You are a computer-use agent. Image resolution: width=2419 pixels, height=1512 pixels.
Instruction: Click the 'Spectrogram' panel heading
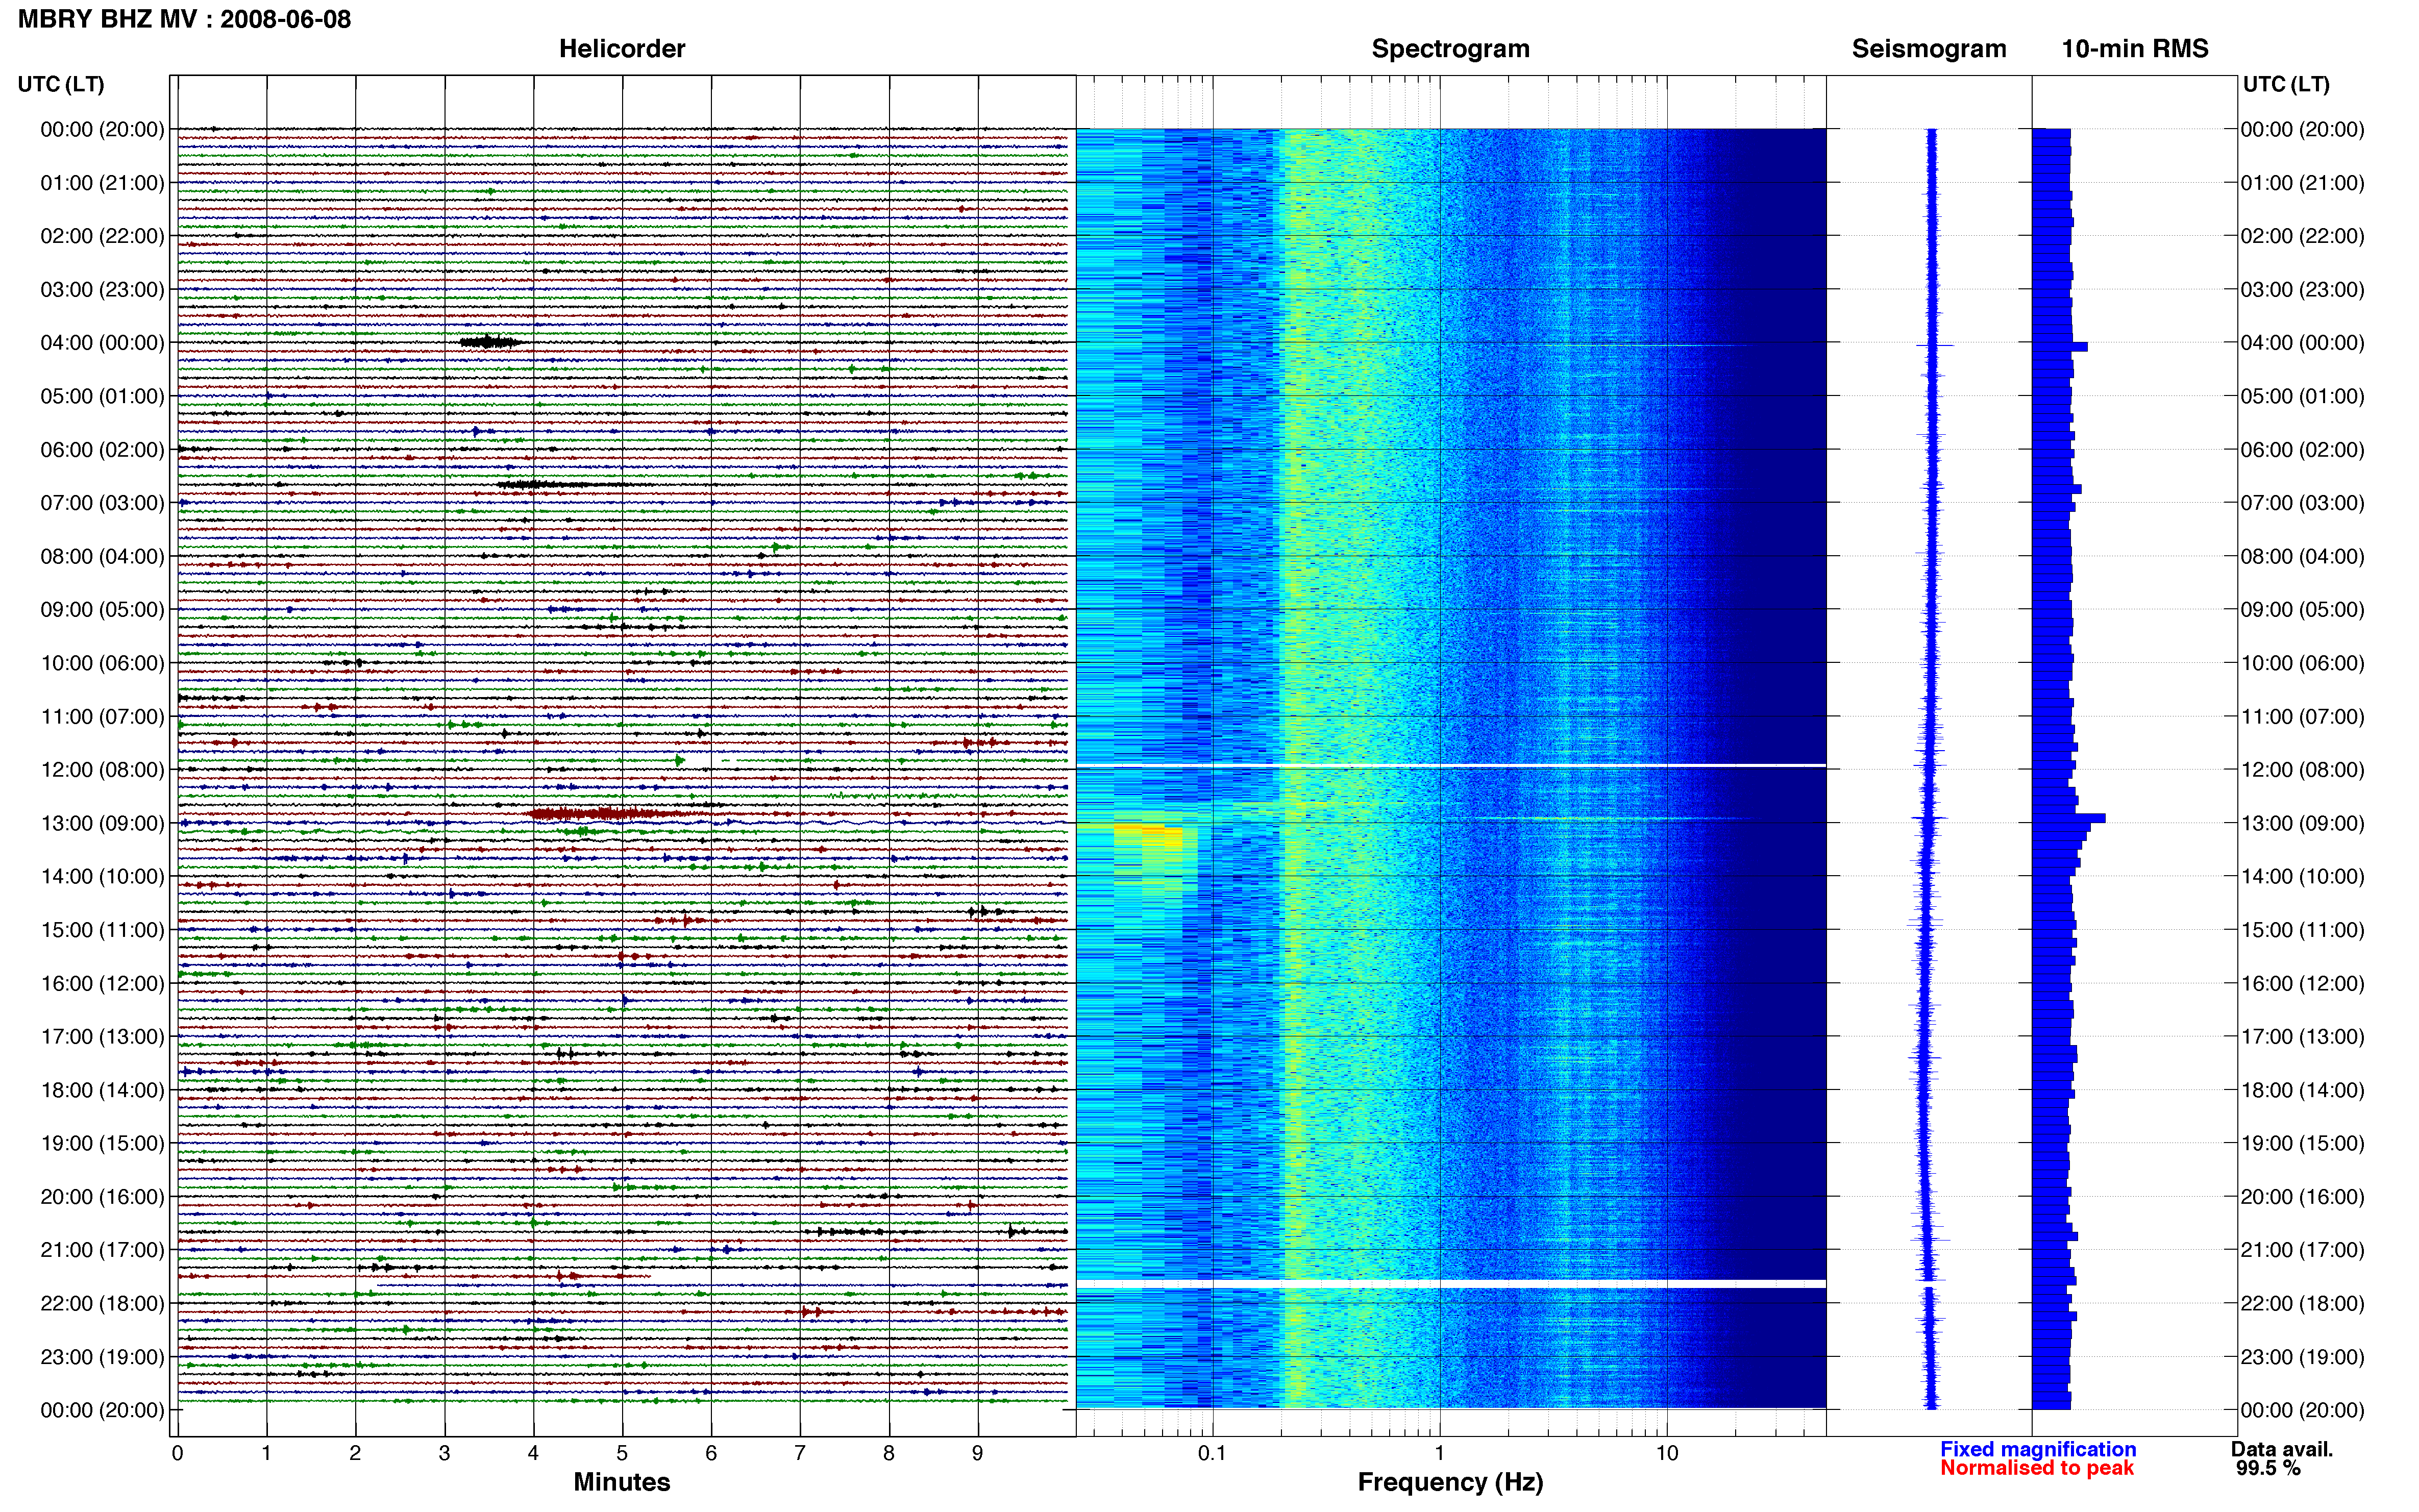click(1450, 49)
